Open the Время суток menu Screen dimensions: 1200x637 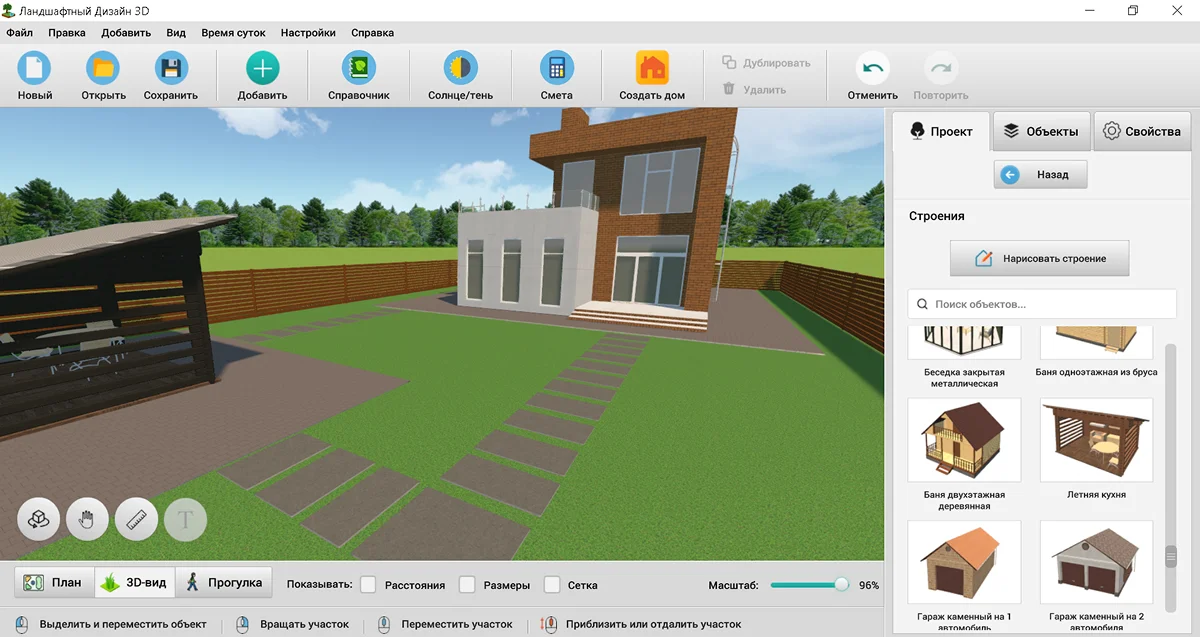pos(233,32)
